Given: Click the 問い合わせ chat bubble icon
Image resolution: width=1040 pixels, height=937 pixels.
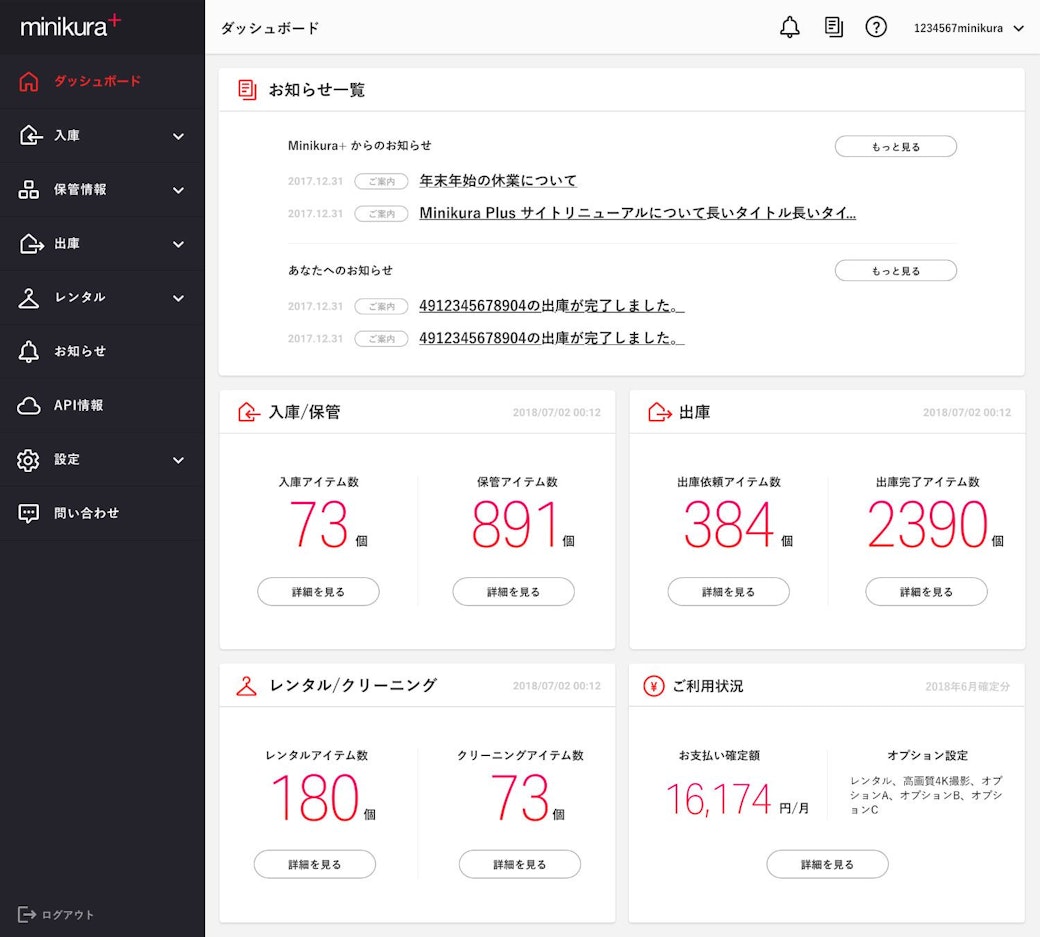Looking at the screenshot, I should point(29,513).
